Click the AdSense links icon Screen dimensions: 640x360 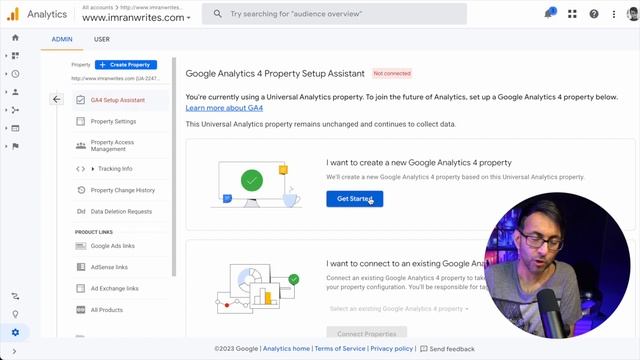(x=81, y=267)
